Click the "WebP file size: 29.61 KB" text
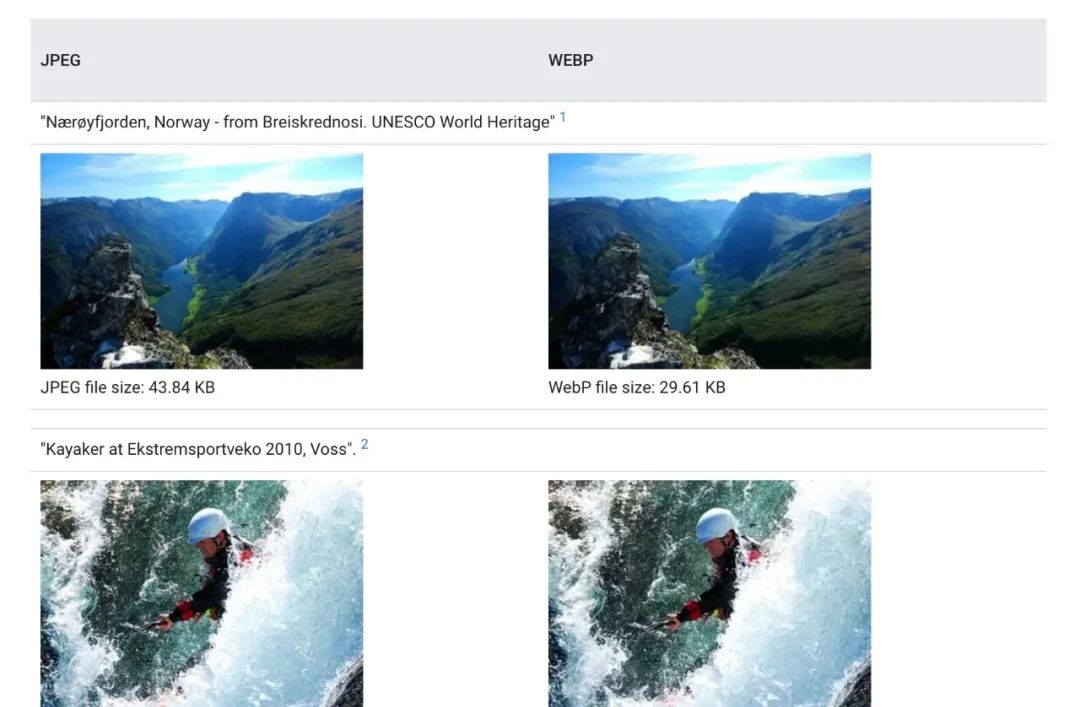 pos(636,387)
